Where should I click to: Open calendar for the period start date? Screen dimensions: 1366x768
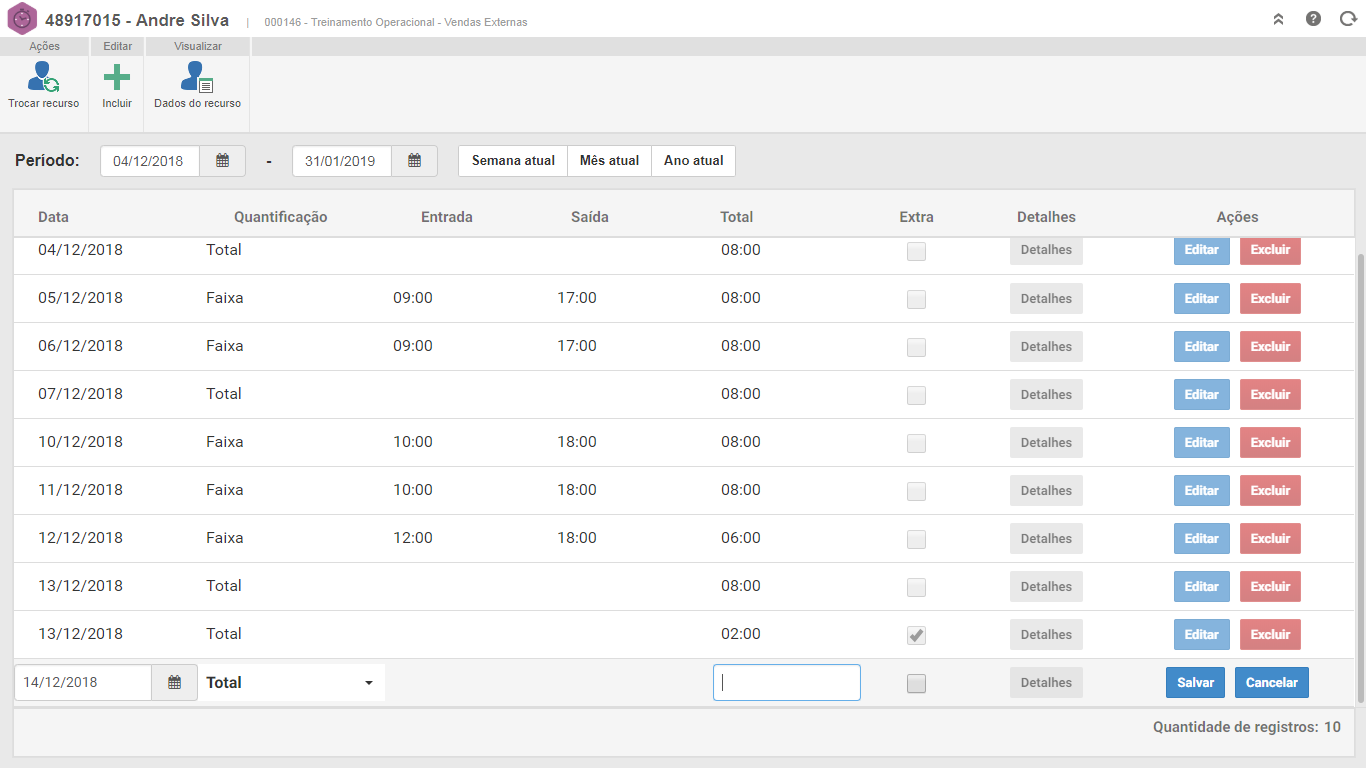(x=223, y=161)
